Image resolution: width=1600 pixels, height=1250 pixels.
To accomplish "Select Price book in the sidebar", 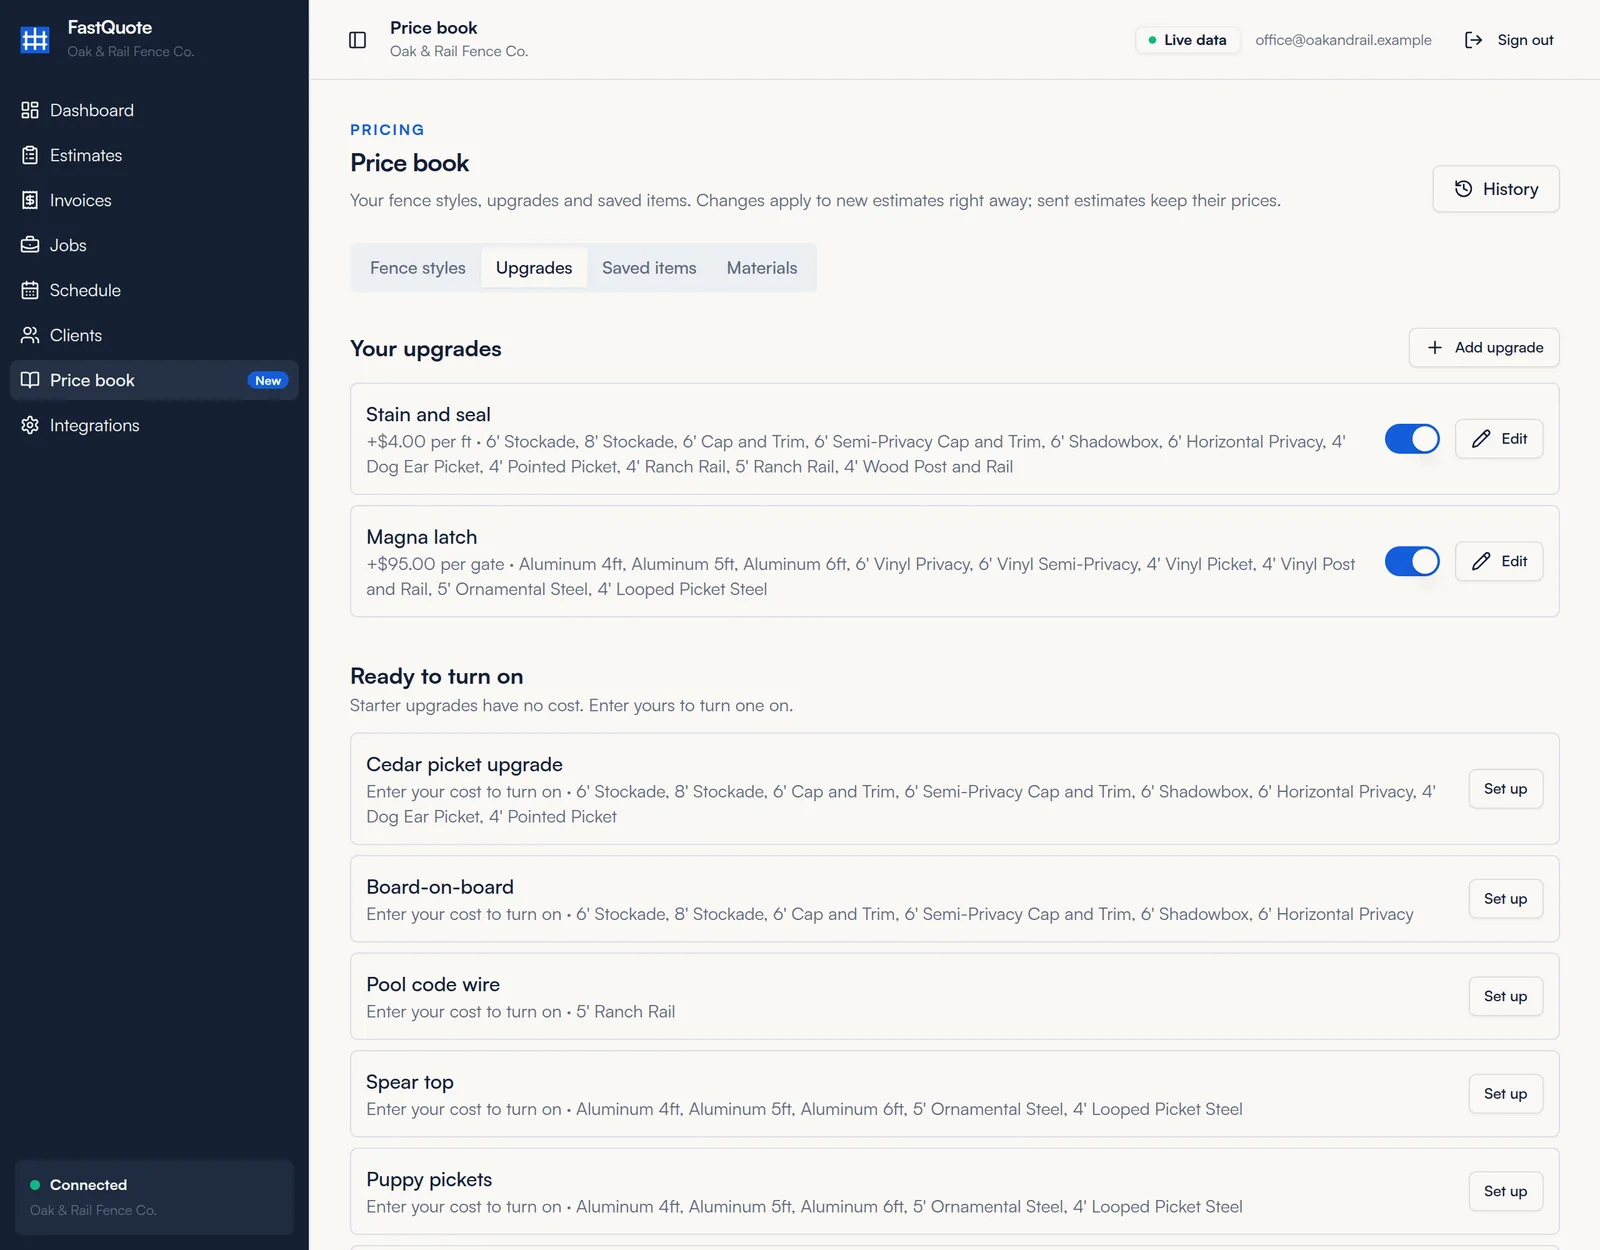I will (154, 380).
